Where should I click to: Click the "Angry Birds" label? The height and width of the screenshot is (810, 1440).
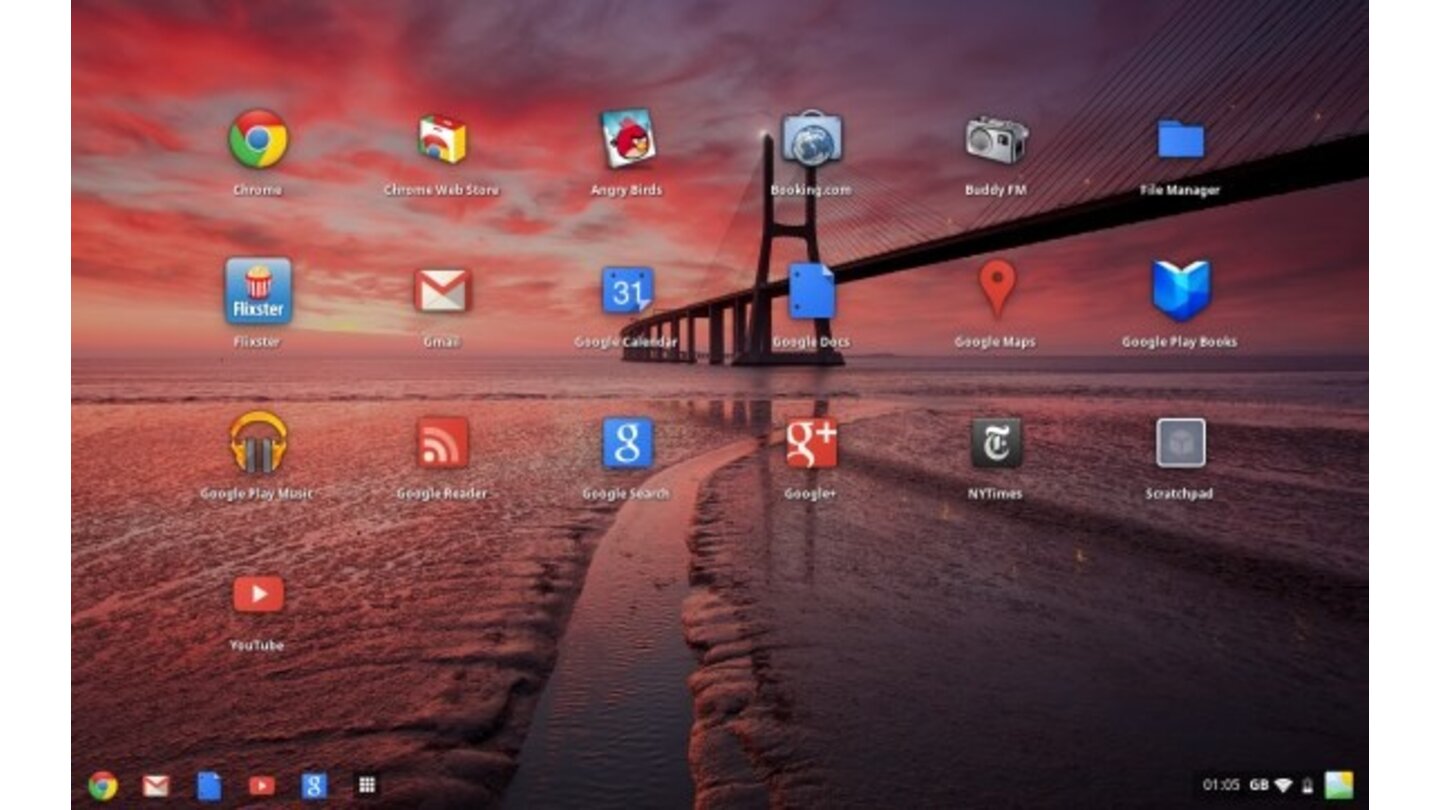pyautogui.click(x=627, y=190)
